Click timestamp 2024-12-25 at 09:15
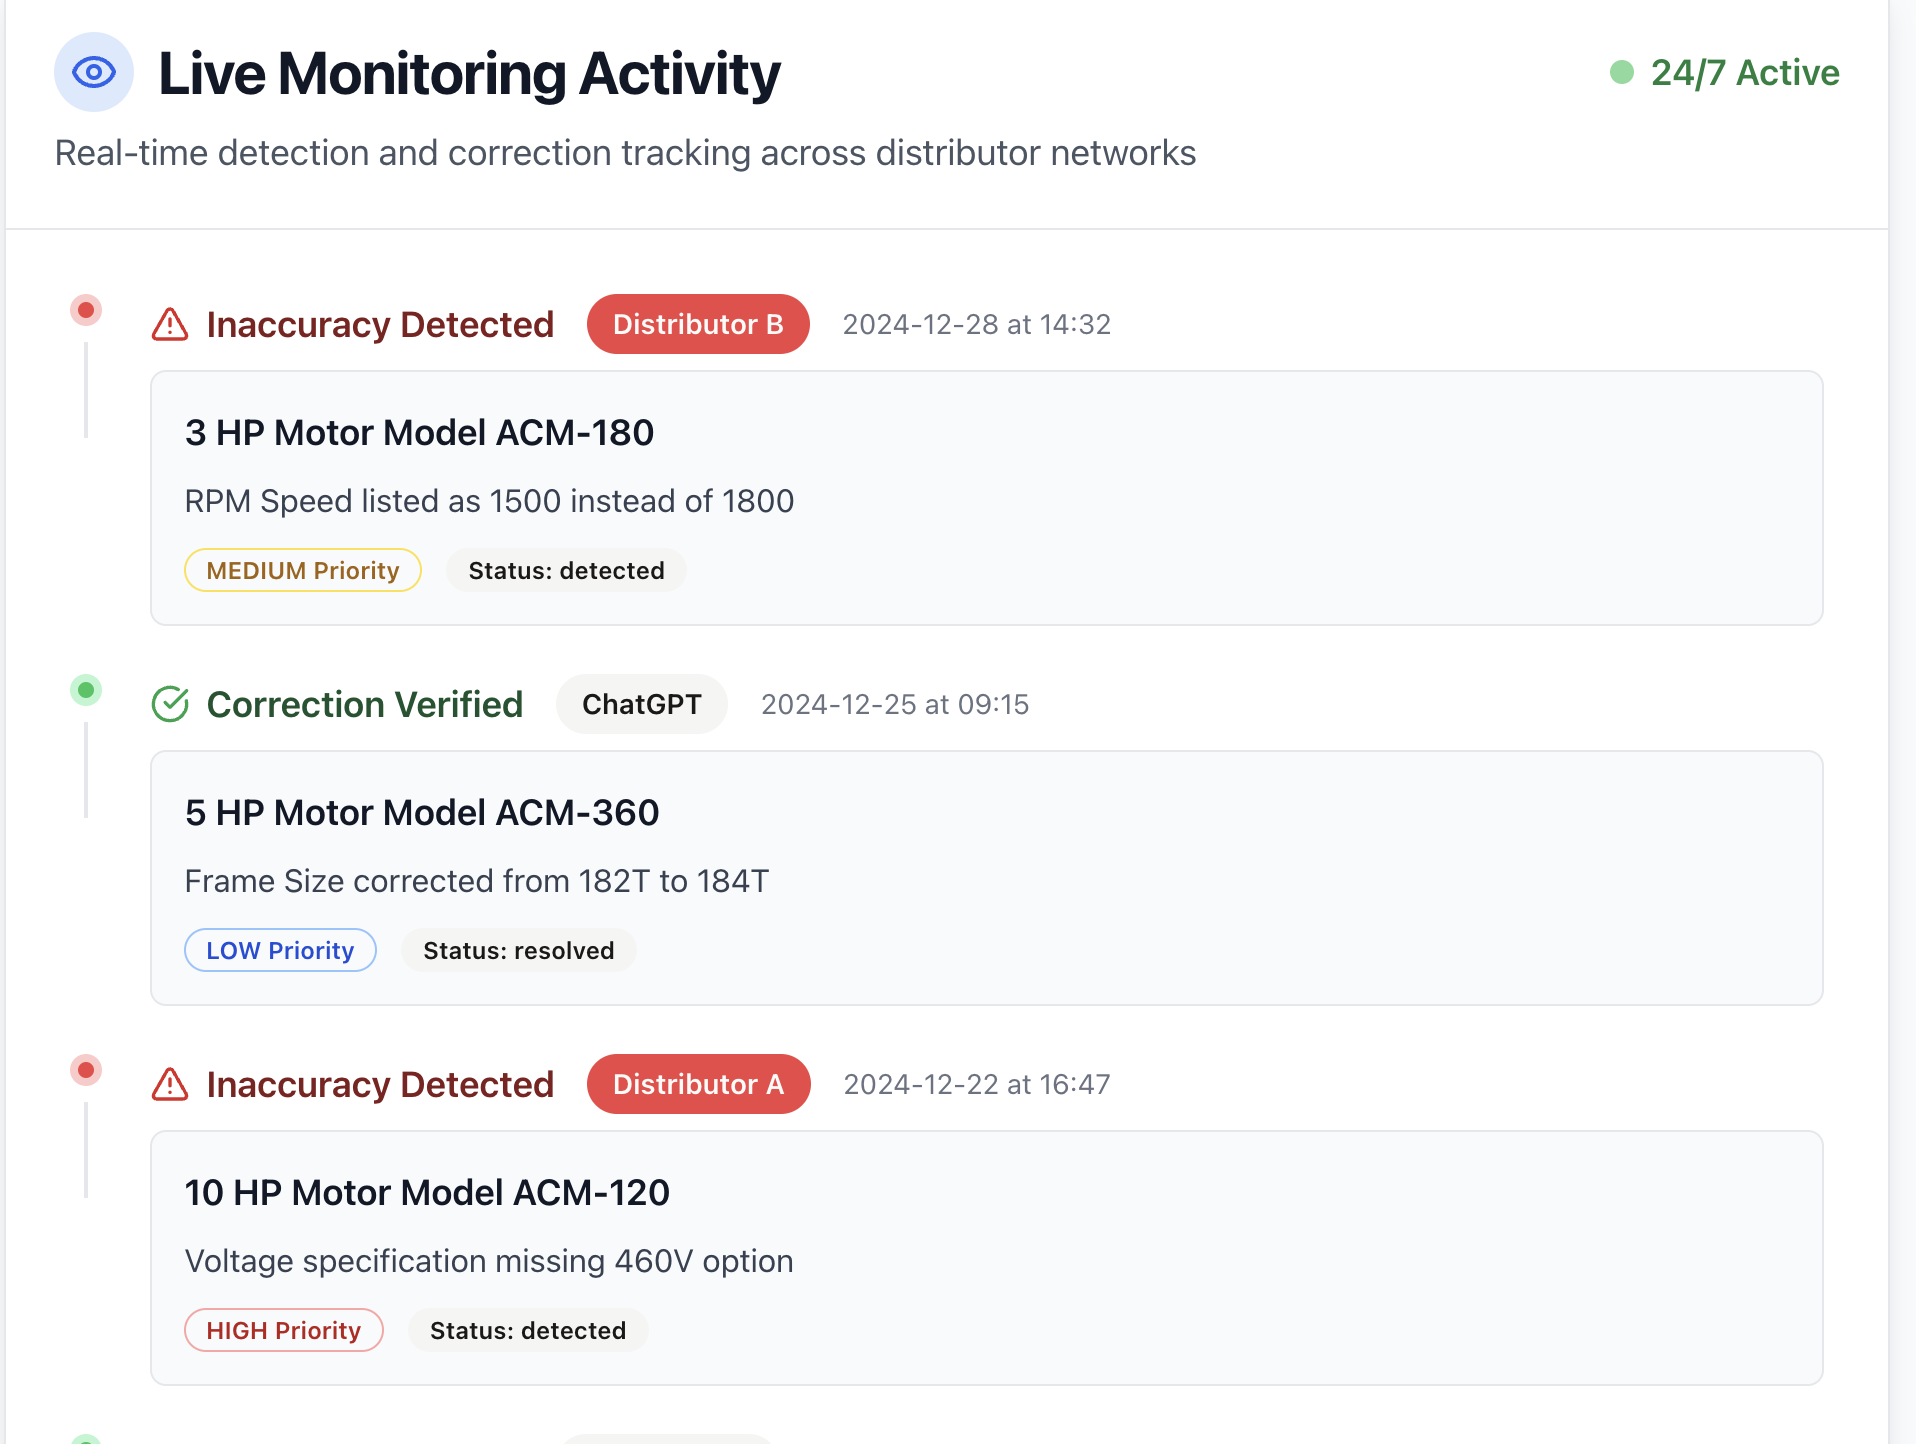 [x=895, y=704]
